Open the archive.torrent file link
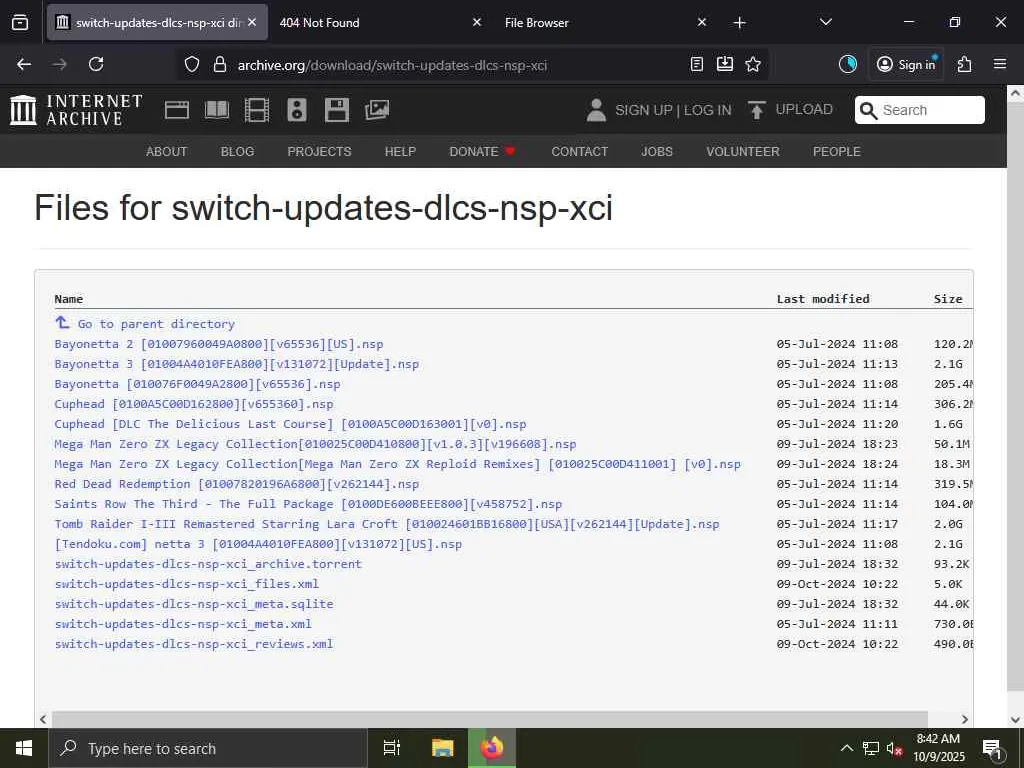The width and height of the screenshot is (1024, 768). pyautogui.click(x=208, y=564)
